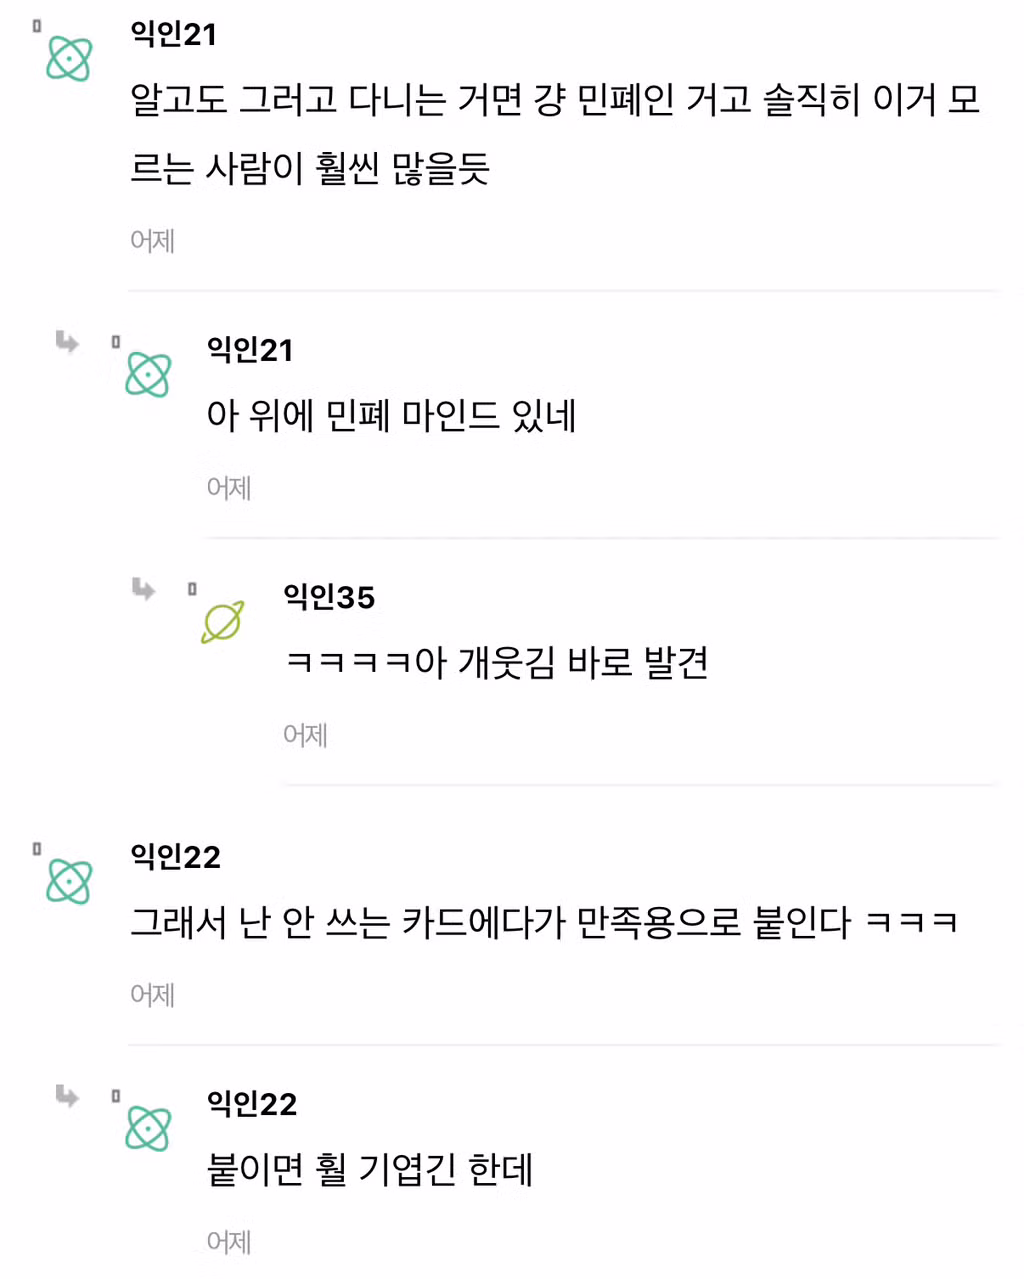
Task: Click the atom avatar beside 익인21's reply
Action: (x=148, y=374)
